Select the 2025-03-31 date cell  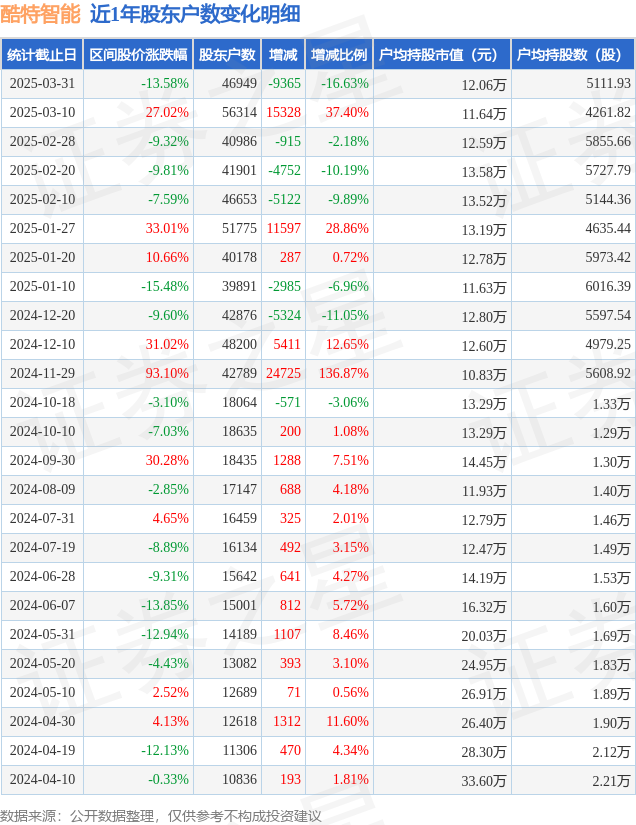(43, 83)
